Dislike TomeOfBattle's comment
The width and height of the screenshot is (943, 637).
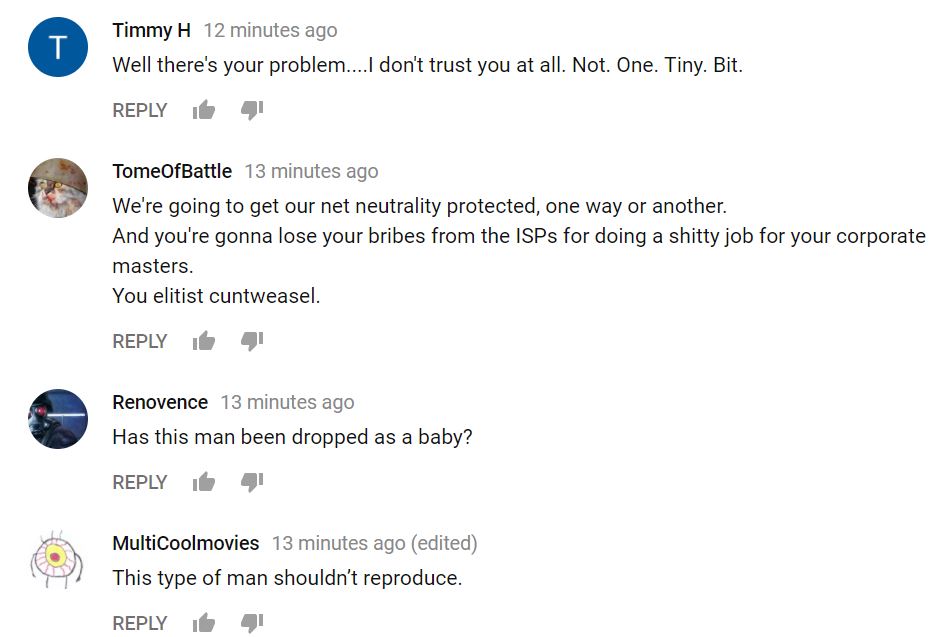(252, 341)
